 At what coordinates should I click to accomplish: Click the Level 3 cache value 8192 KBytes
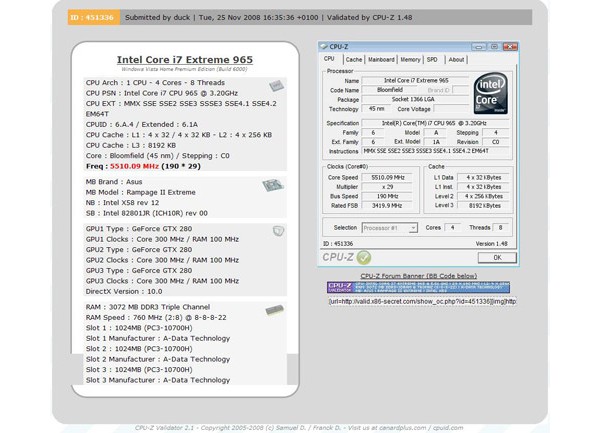pyautogui.click(x=484, y=206)
